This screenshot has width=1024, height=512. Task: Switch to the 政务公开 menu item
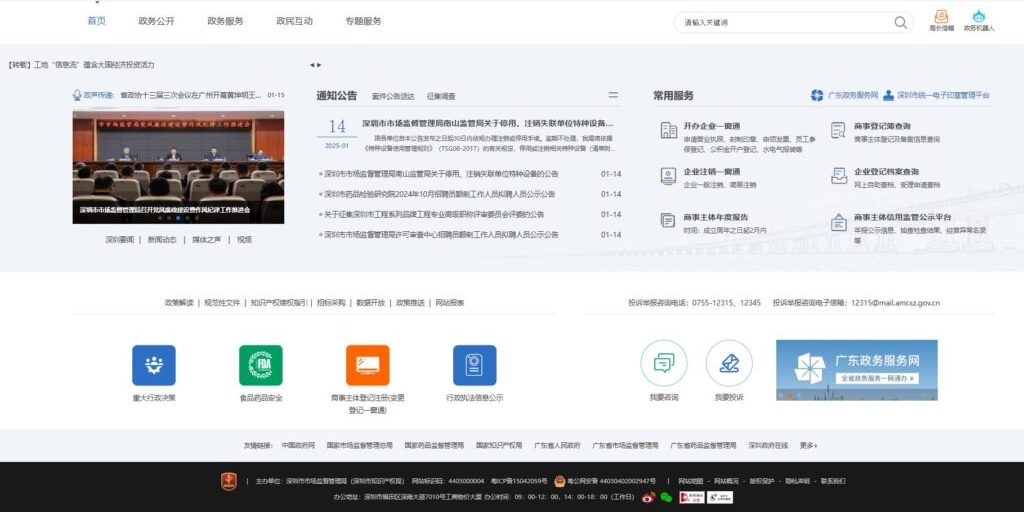(x=156, y=21)
